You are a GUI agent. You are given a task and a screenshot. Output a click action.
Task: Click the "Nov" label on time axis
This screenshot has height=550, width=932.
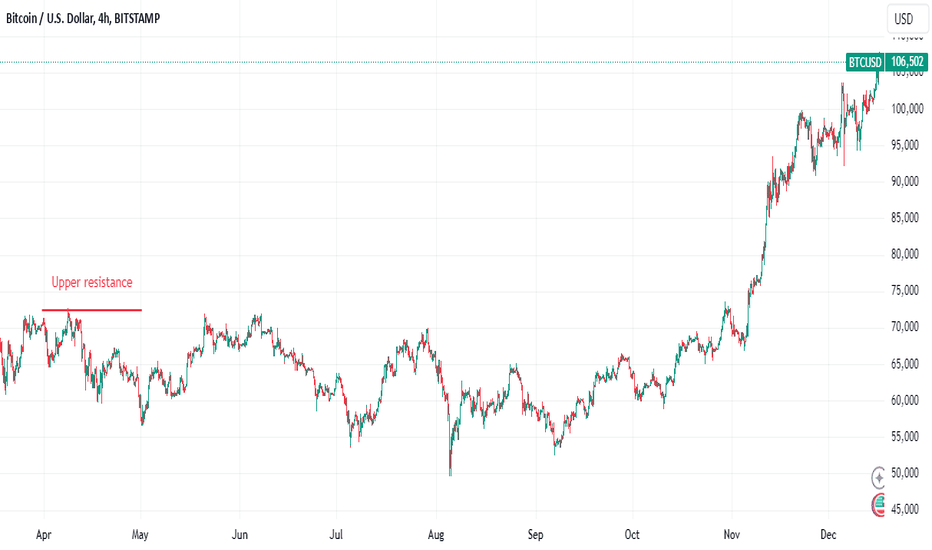[732, 535]
